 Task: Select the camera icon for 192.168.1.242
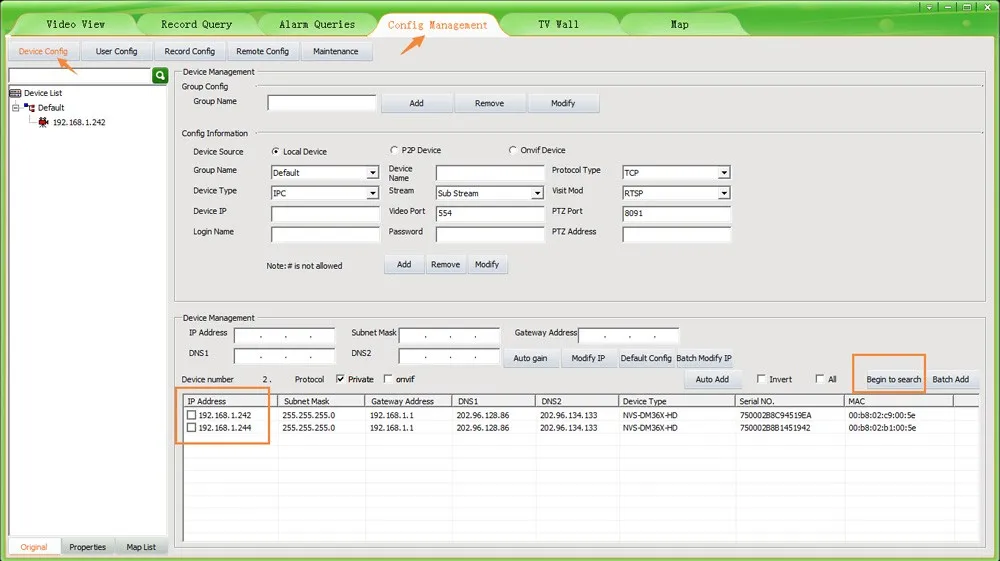coord(44,122)
